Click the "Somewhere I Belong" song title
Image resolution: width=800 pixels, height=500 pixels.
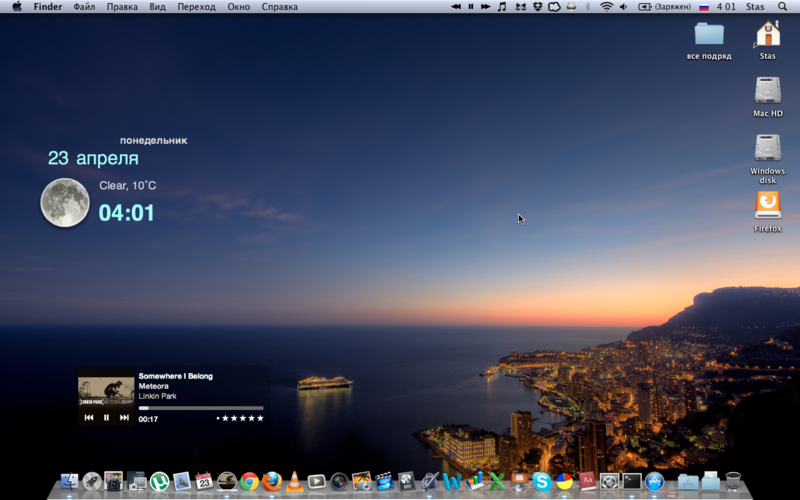(176, 376)
